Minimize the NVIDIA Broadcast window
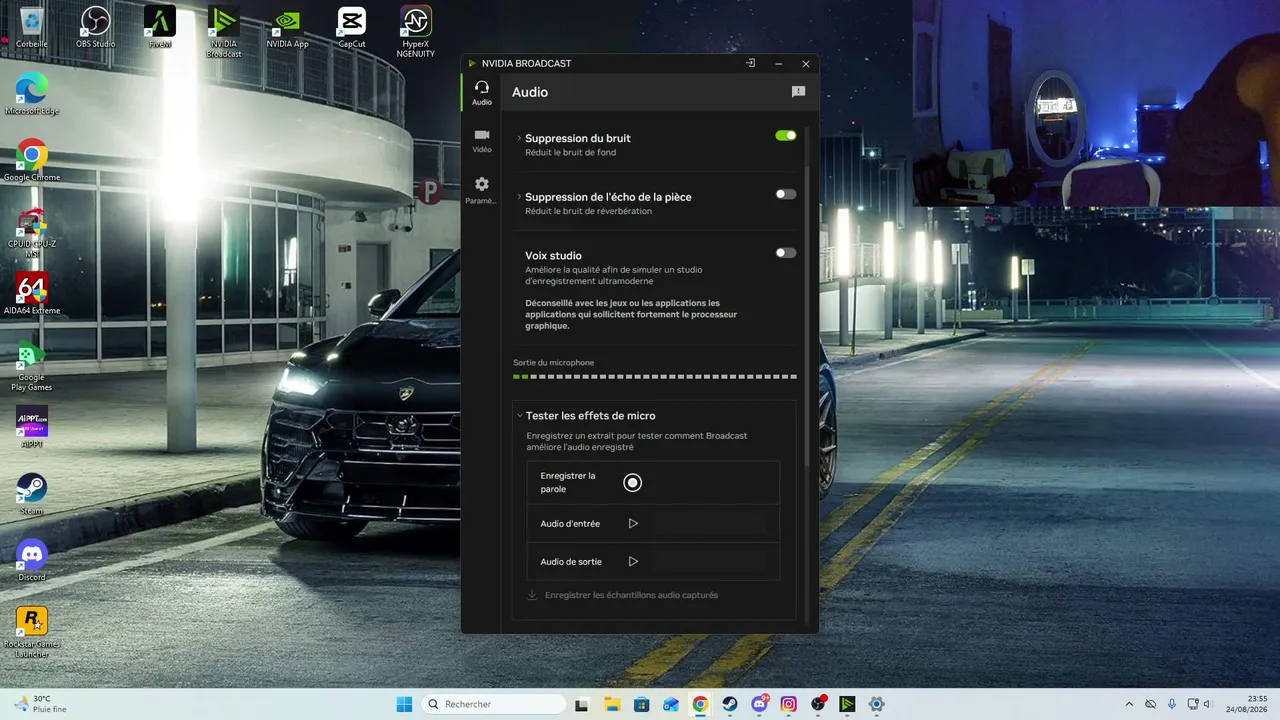 778,63
